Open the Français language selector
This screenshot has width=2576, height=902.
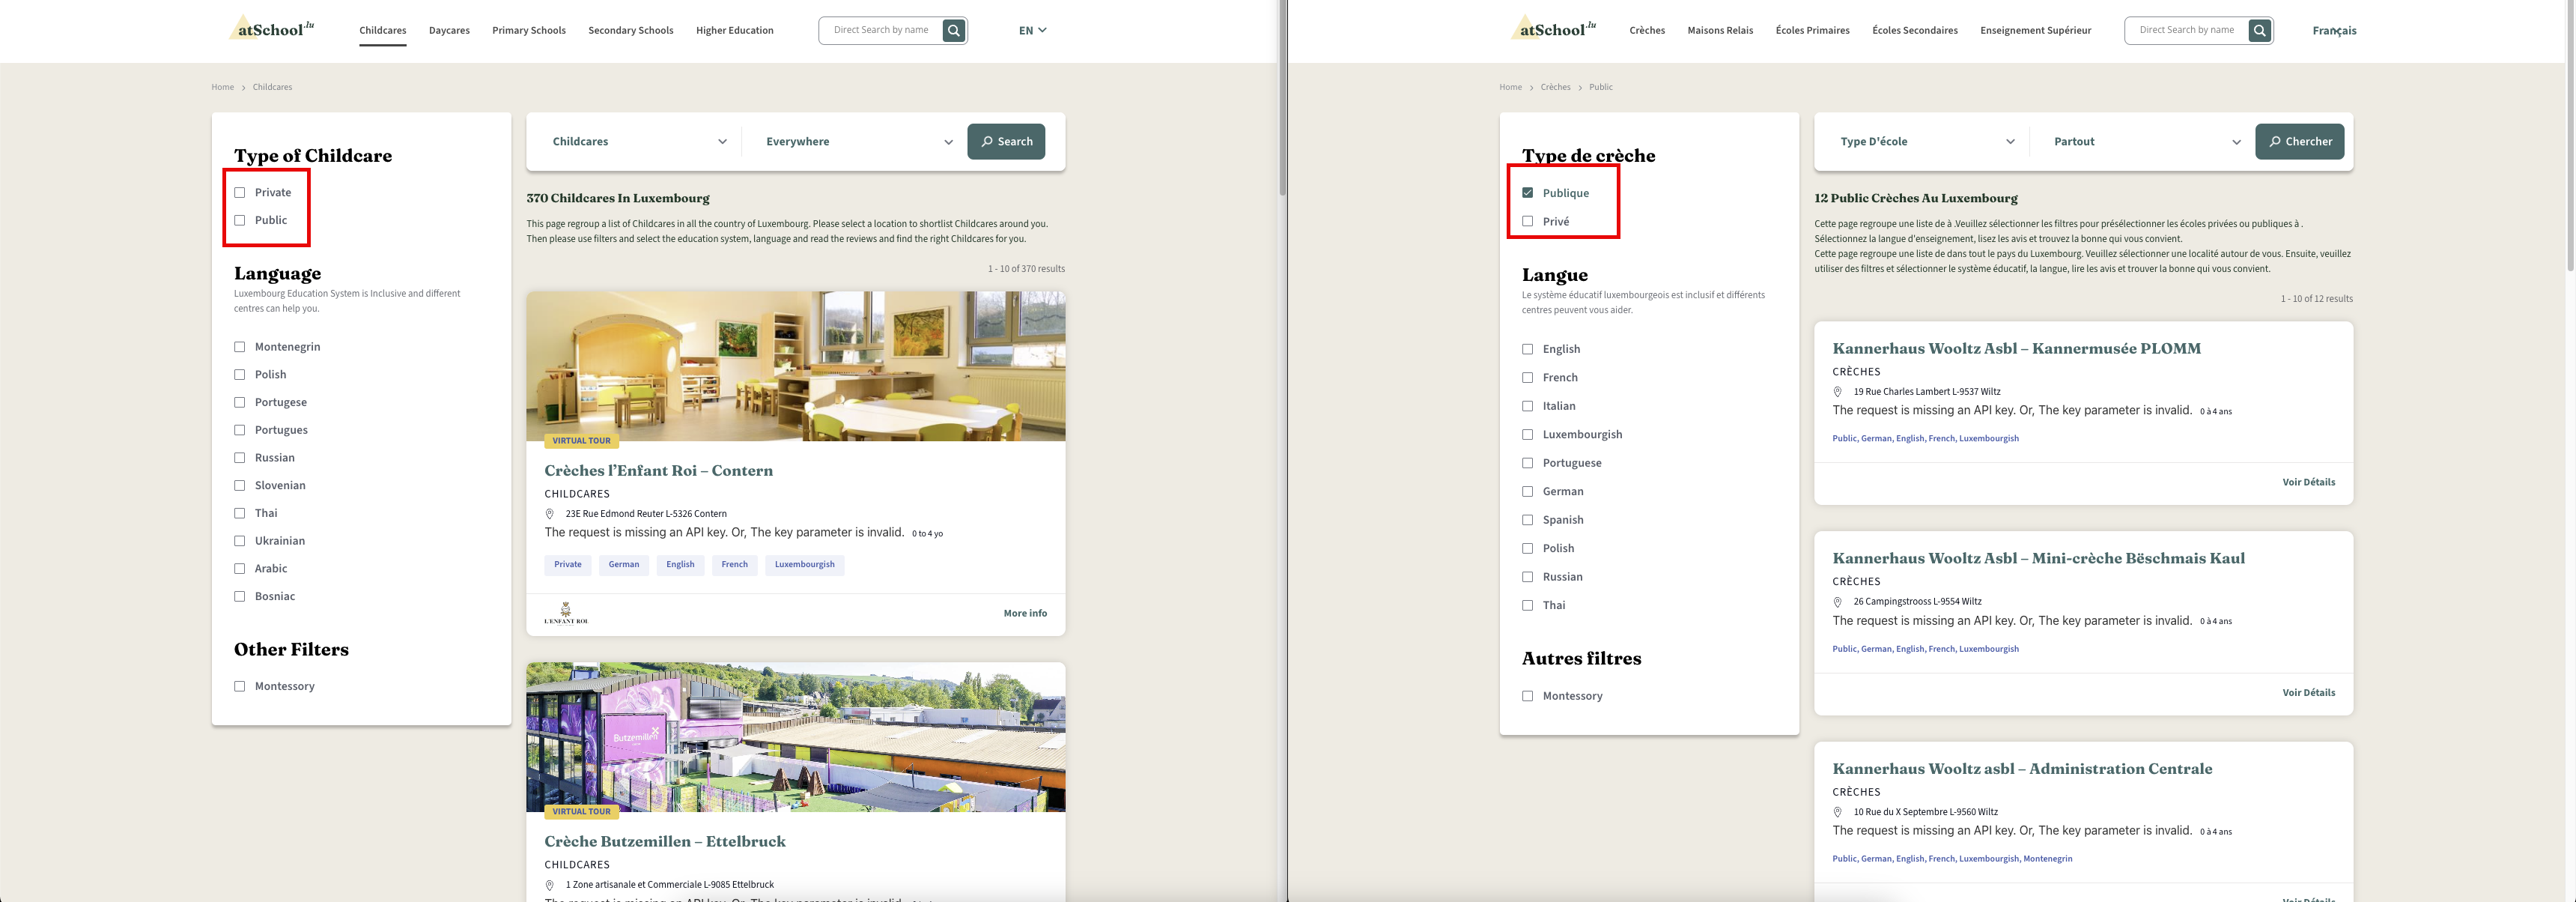[2334, 31]
